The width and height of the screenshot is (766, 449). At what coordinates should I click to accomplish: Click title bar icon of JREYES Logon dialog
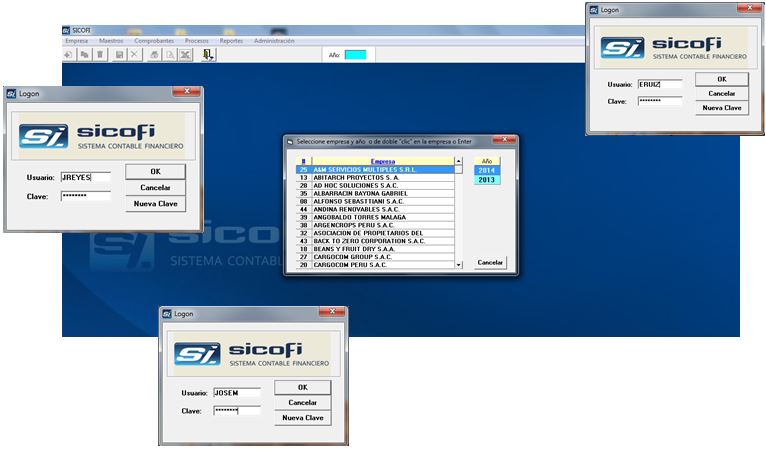coord(11,93)
